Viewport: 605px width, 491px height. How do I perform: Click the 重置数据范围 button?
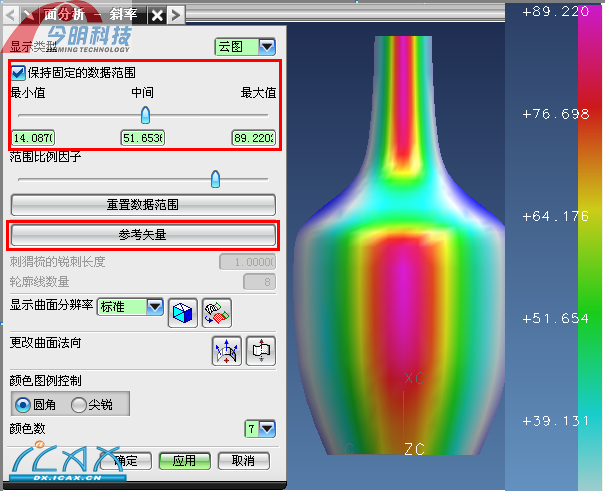click(x=142, y=204)
